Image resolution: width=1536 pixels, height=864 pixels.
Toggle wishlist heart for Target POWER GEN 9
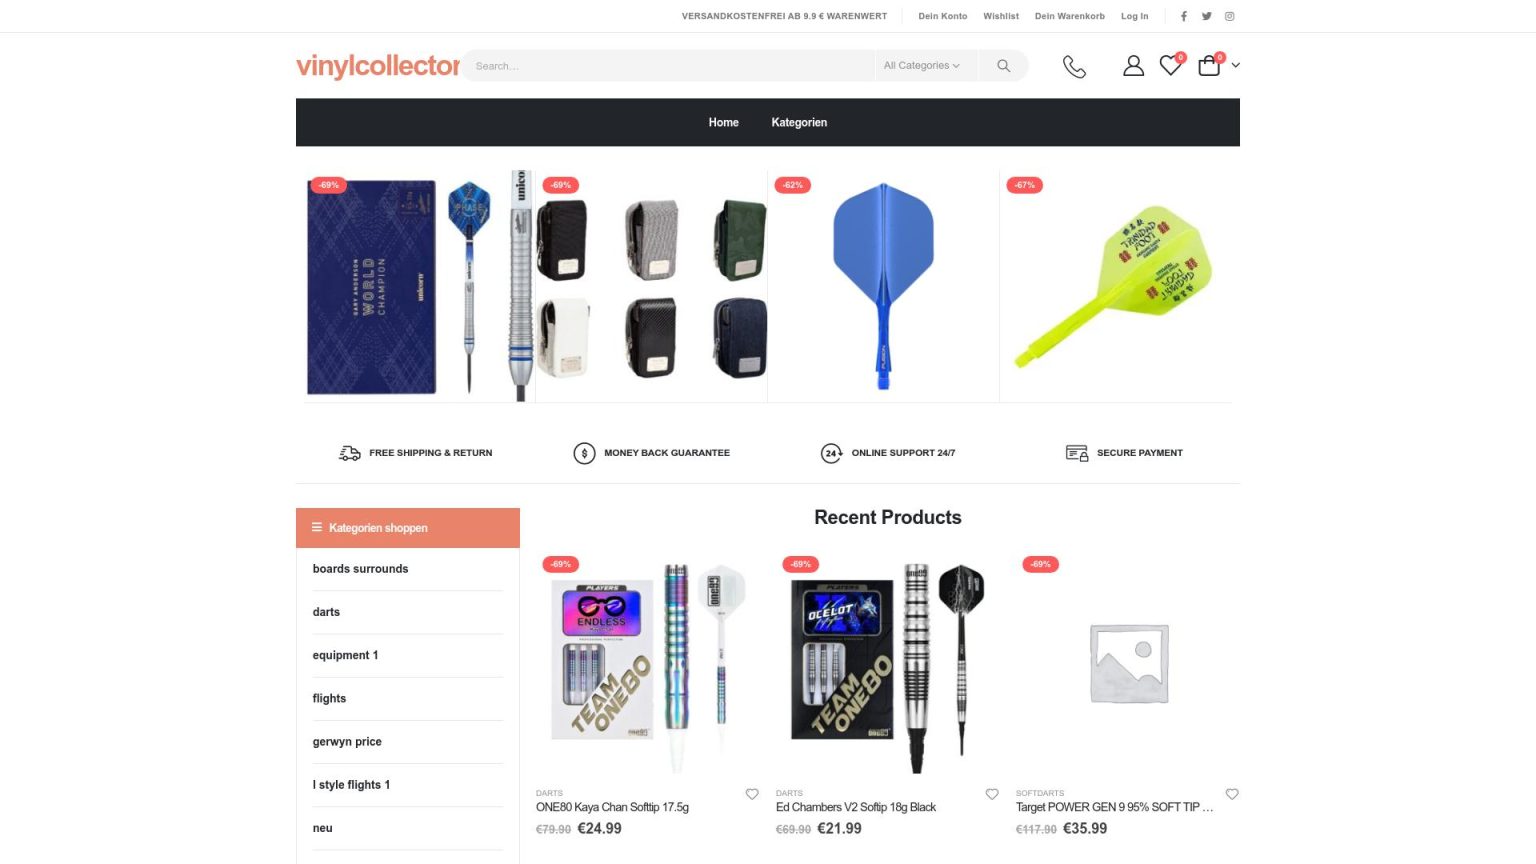point(1232,794)
